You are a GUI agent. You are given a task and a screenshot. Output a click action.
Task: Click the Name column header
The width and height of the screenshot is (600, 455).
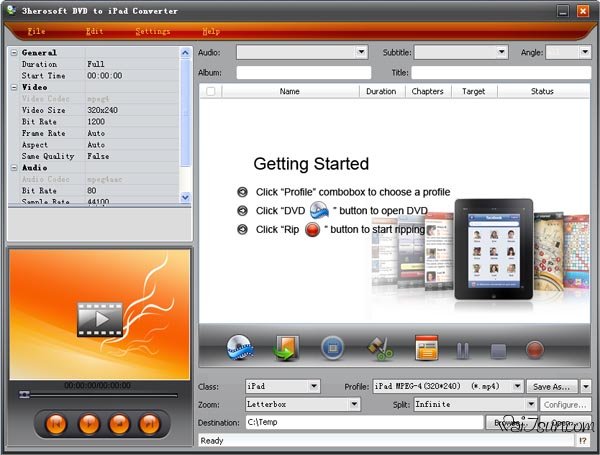click(290, 91)
